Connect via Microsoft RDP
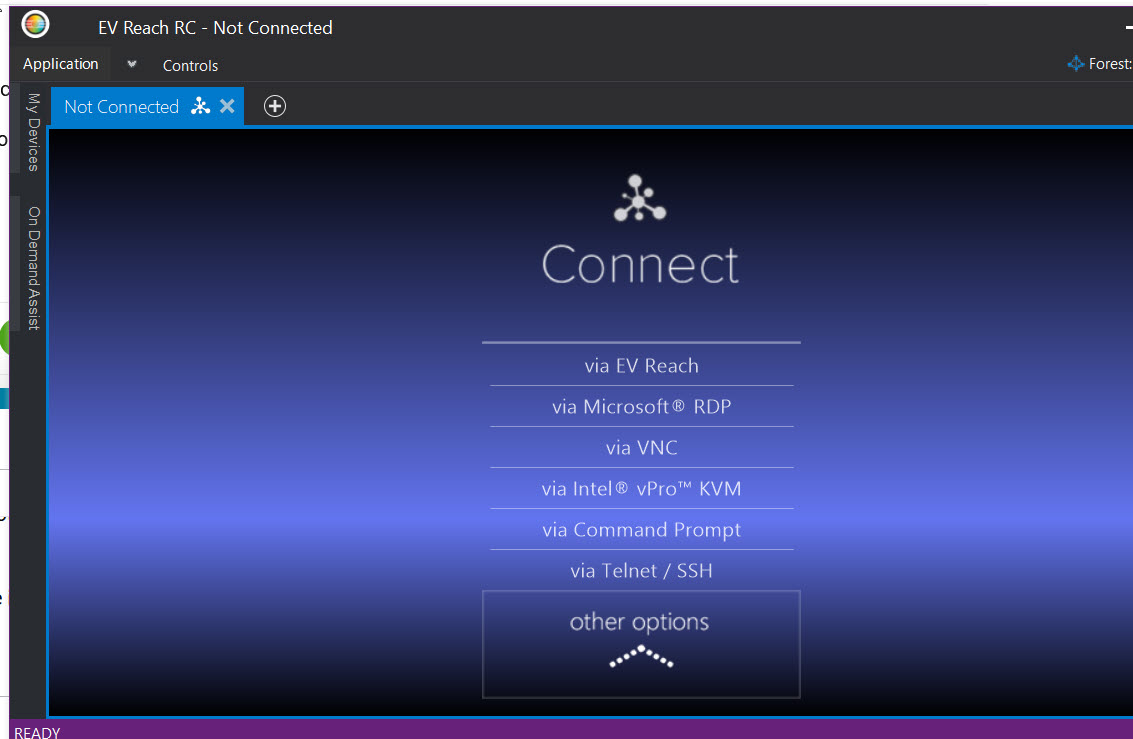1133x739 pixels. click(641, 407)
